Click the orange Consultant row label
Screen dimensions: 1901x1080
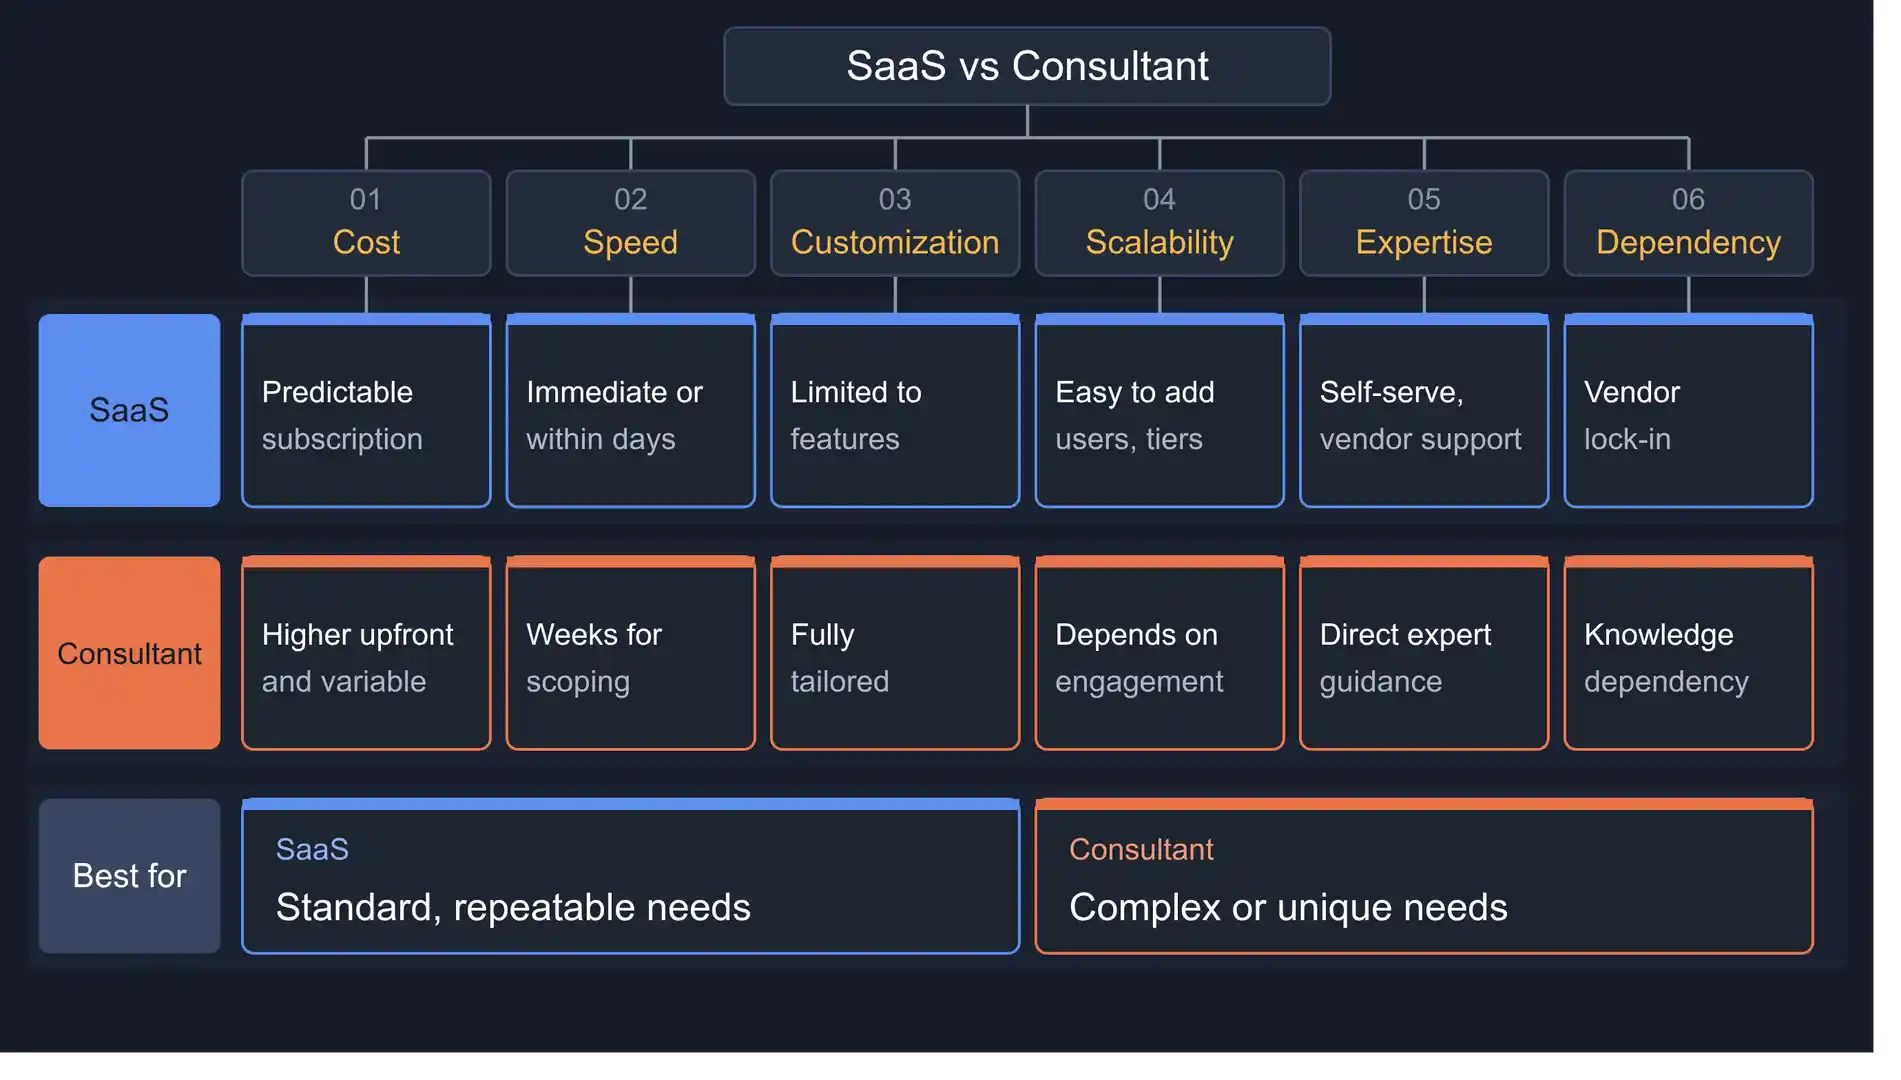click(129, 653)
